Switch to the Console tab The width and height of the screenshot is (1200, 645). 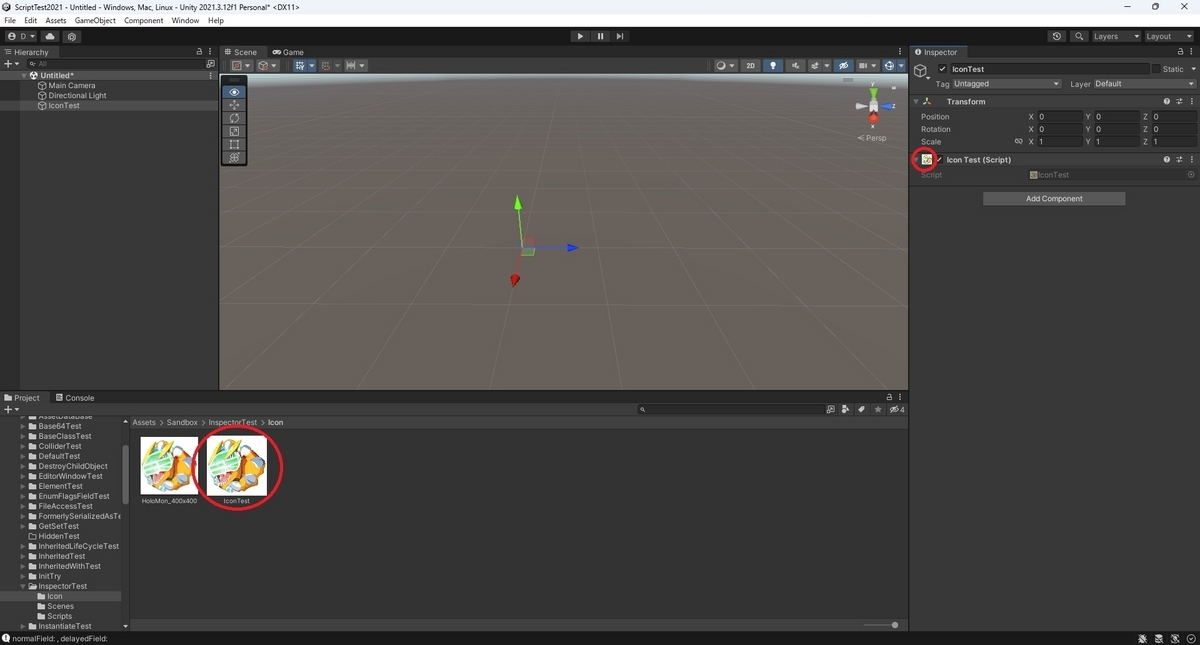[x=75, y=397]
